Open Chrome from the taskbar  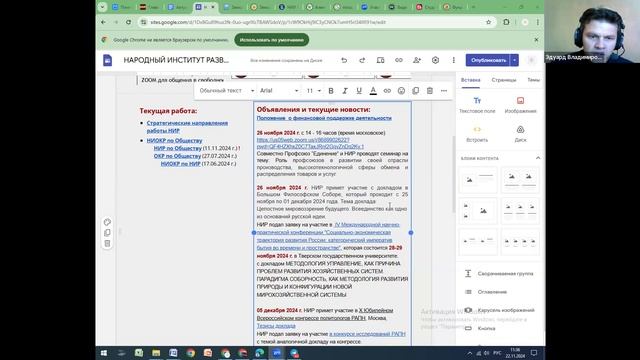(191, 353)
